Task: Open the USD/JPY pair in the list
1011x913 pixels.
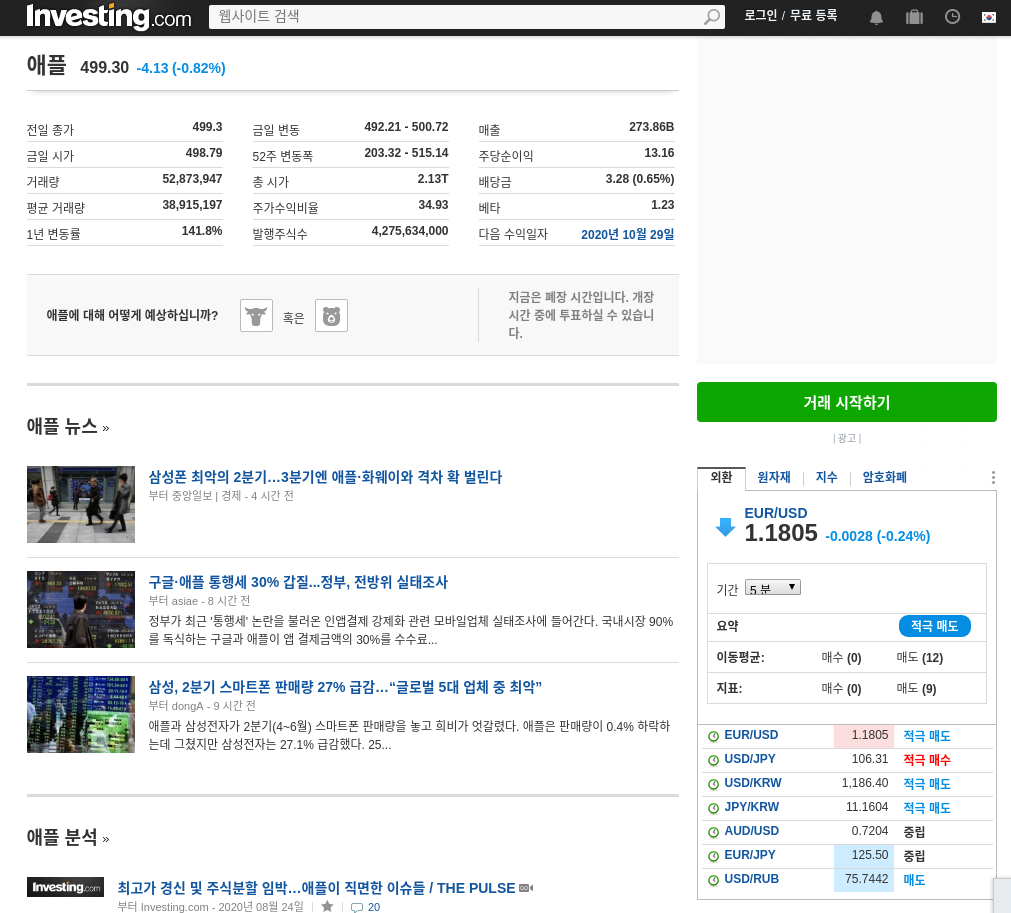Action: 750,759
